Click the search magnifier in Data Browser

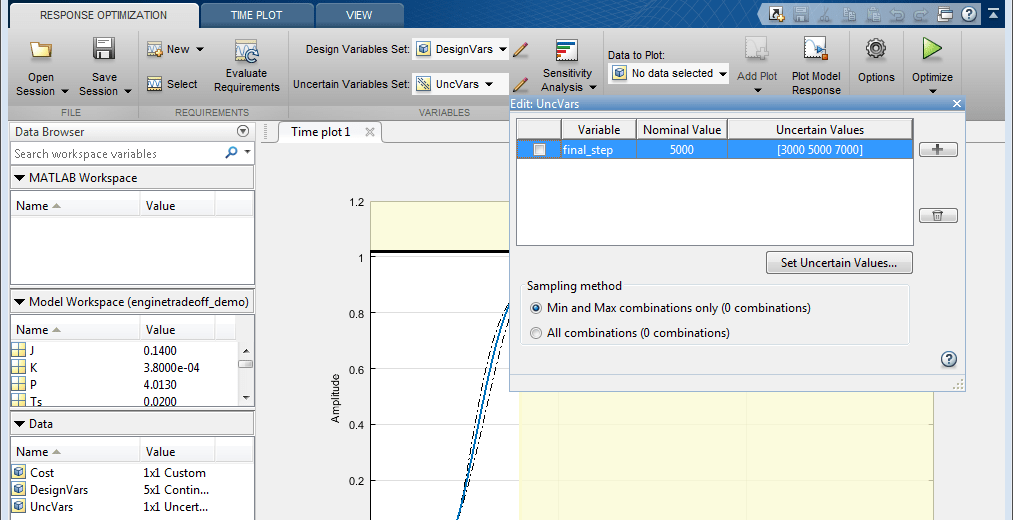[232, 153]
